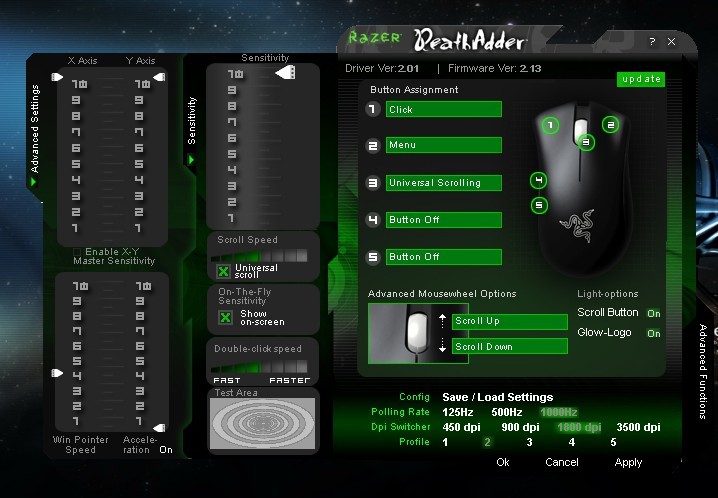Screen dimensions: 718x498
Task: Switch to Profile 3
Action: (x=529, y=442)
